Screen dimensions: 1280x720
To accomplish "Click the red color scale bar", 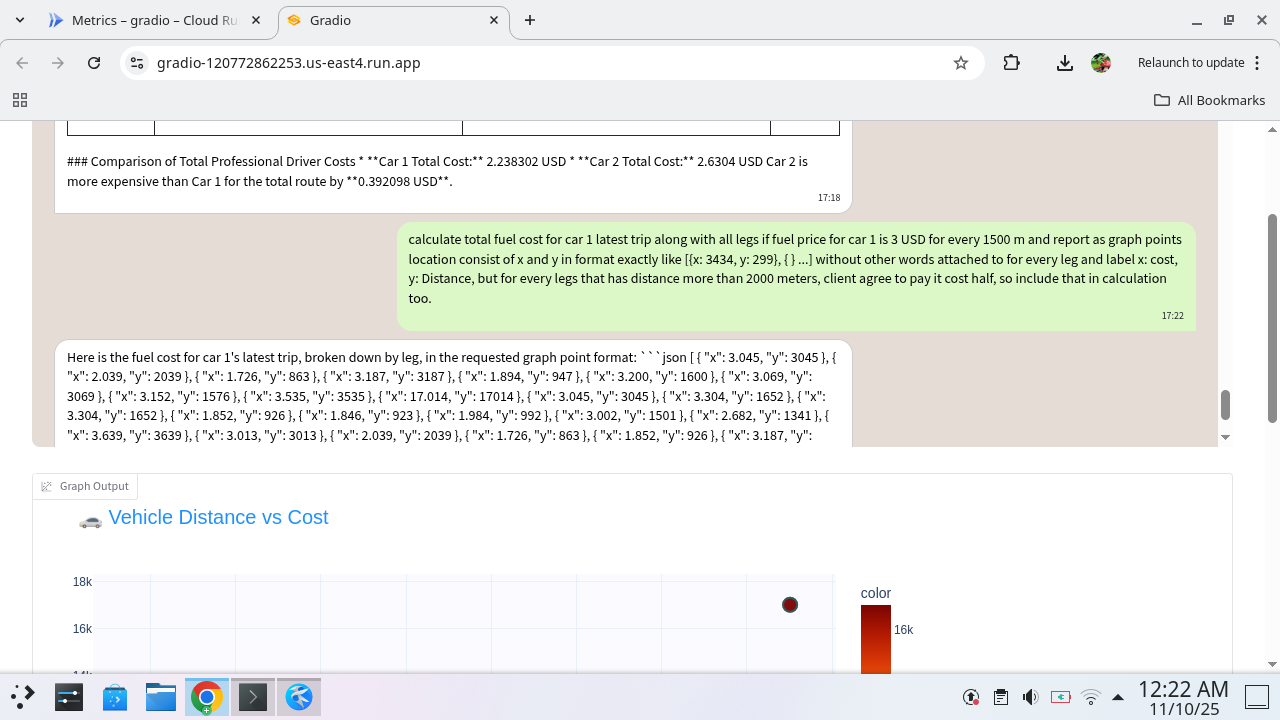I will click(x=876, y=639).
